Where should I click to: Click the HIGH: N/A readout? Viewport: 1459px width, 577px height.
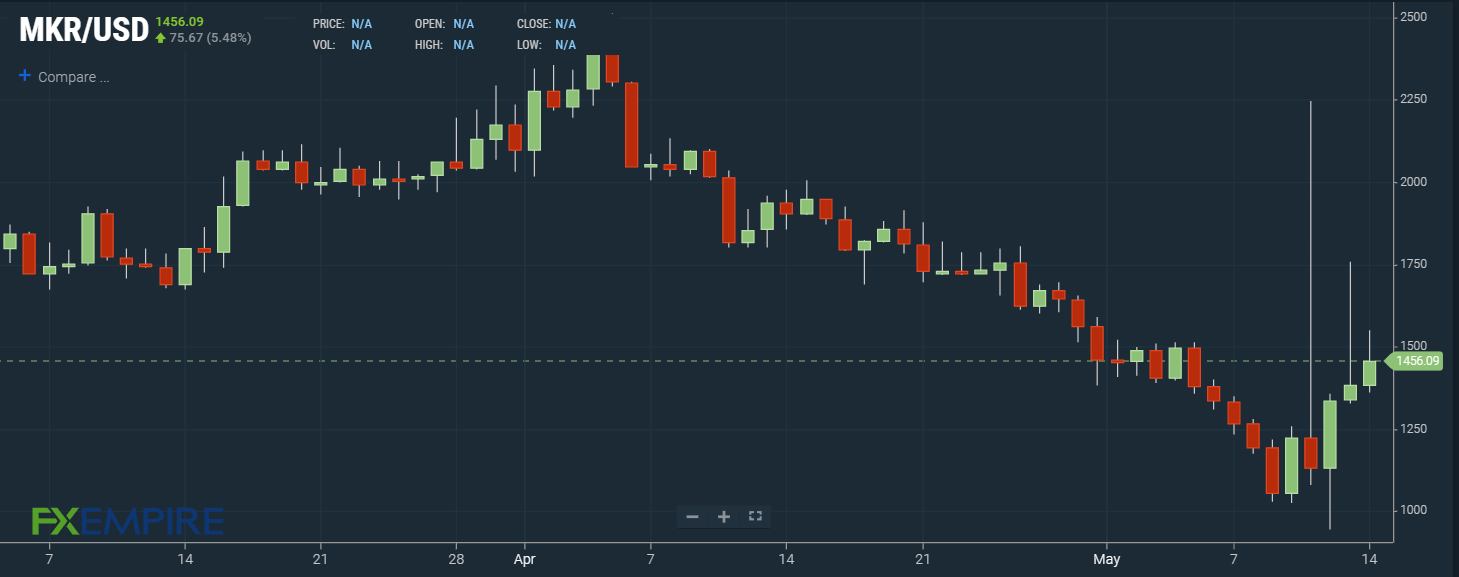click(x=445, y=45)
